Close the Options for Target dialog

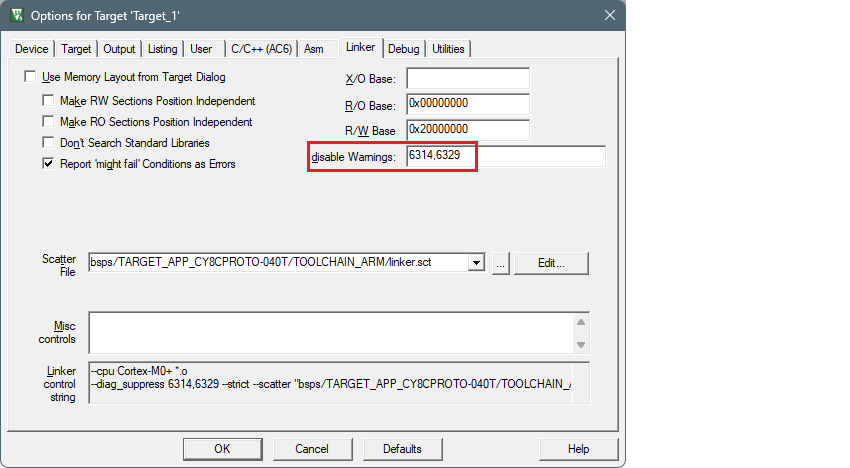pyautogui.click(x=609, y=14)
